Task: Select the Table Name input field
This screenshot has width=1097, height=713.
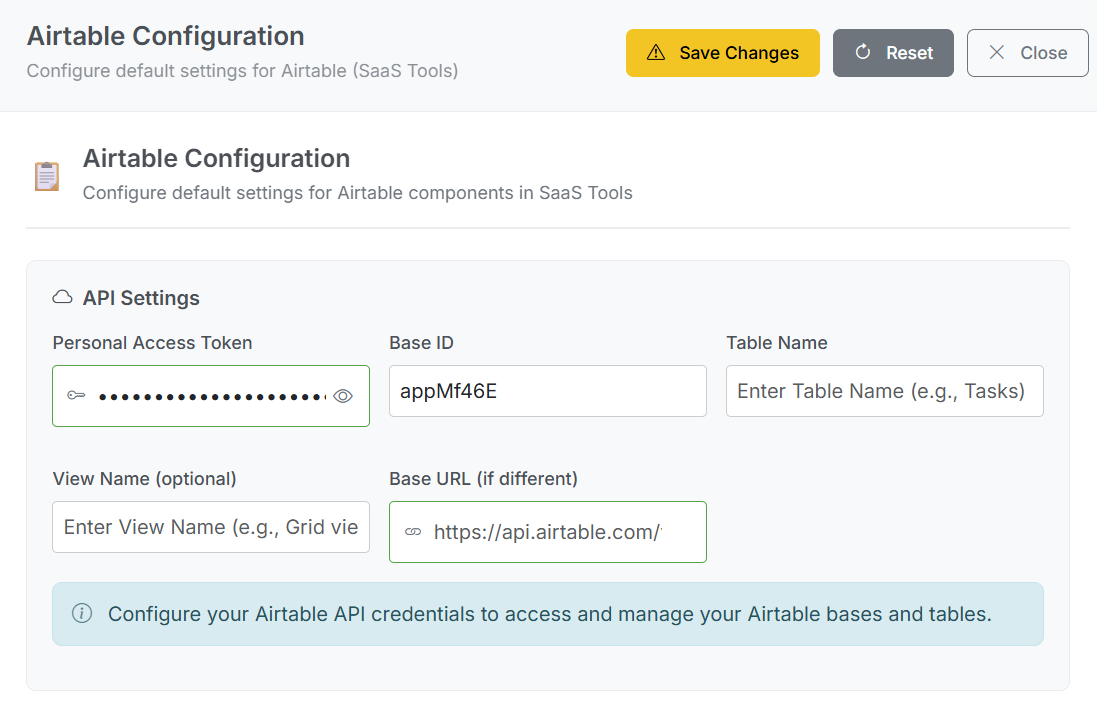Action: tap(884, 391)
